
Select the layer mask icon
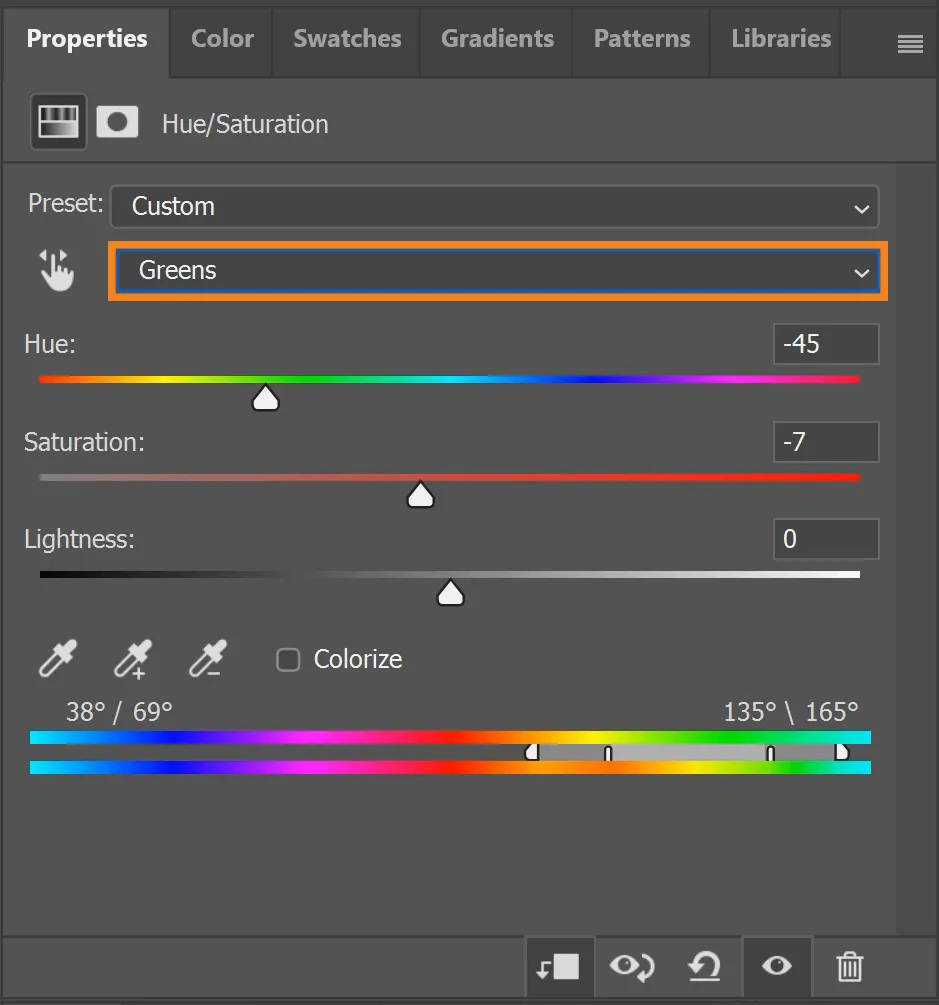[117, 123]
